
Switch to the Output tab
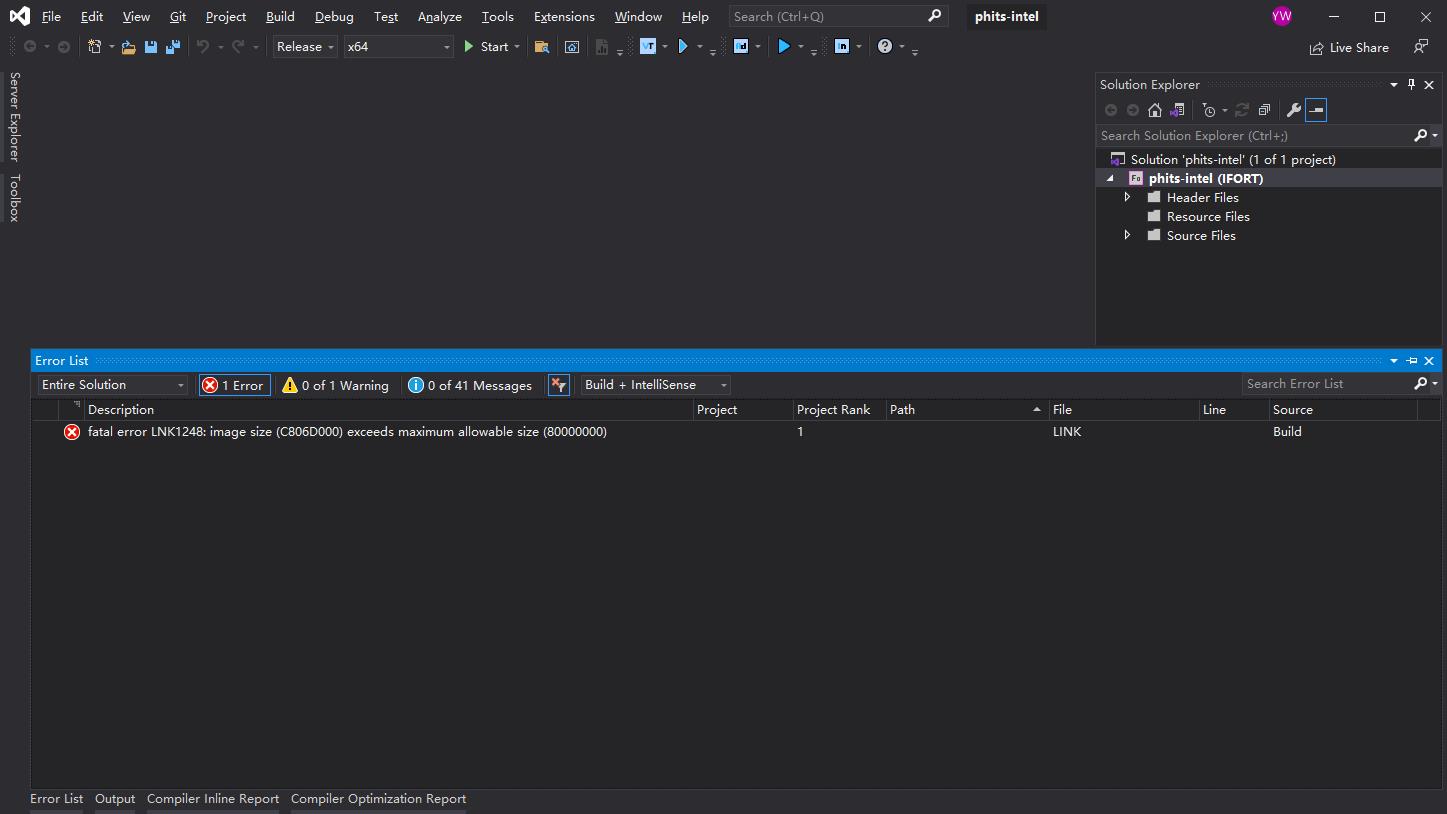click(115, 799)
